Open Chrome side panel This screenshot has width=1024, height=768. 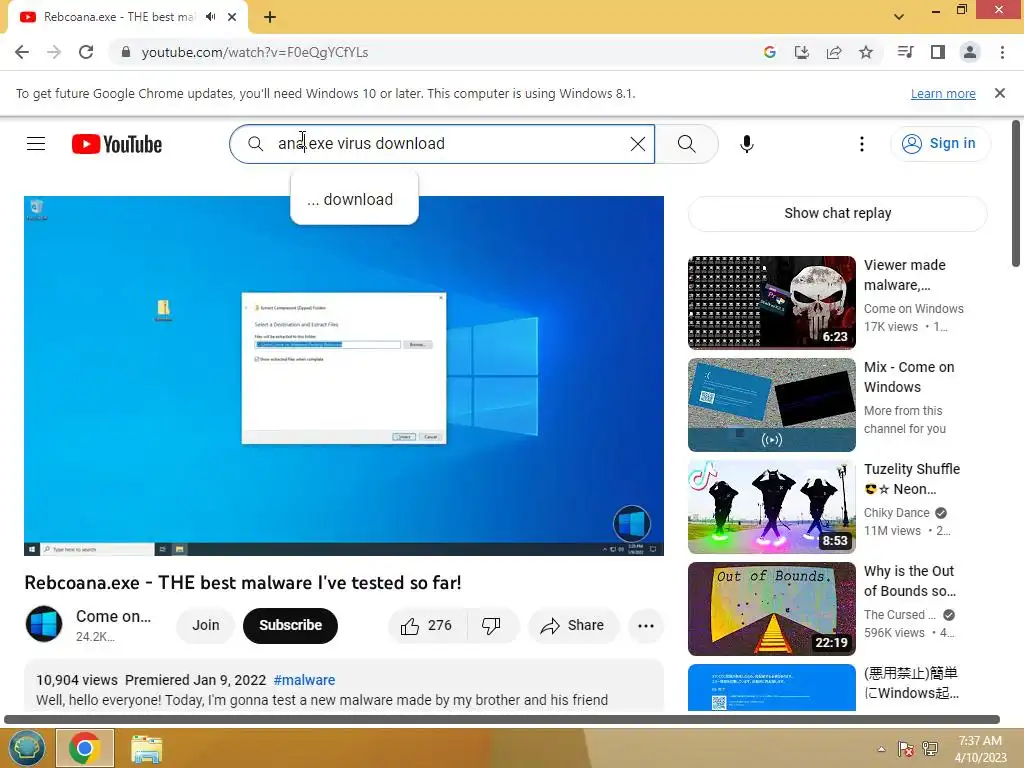coord(938,52)
